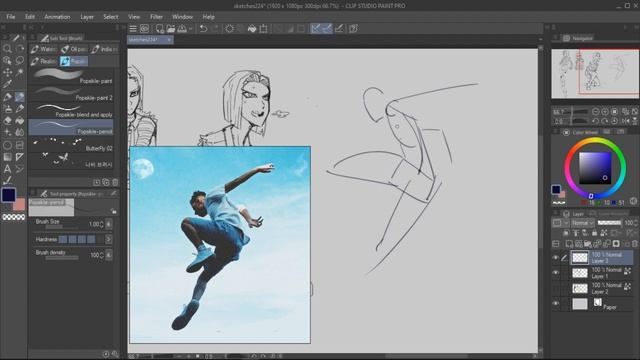Open the Window menu

pyautogui.click(x=182, y=17)
